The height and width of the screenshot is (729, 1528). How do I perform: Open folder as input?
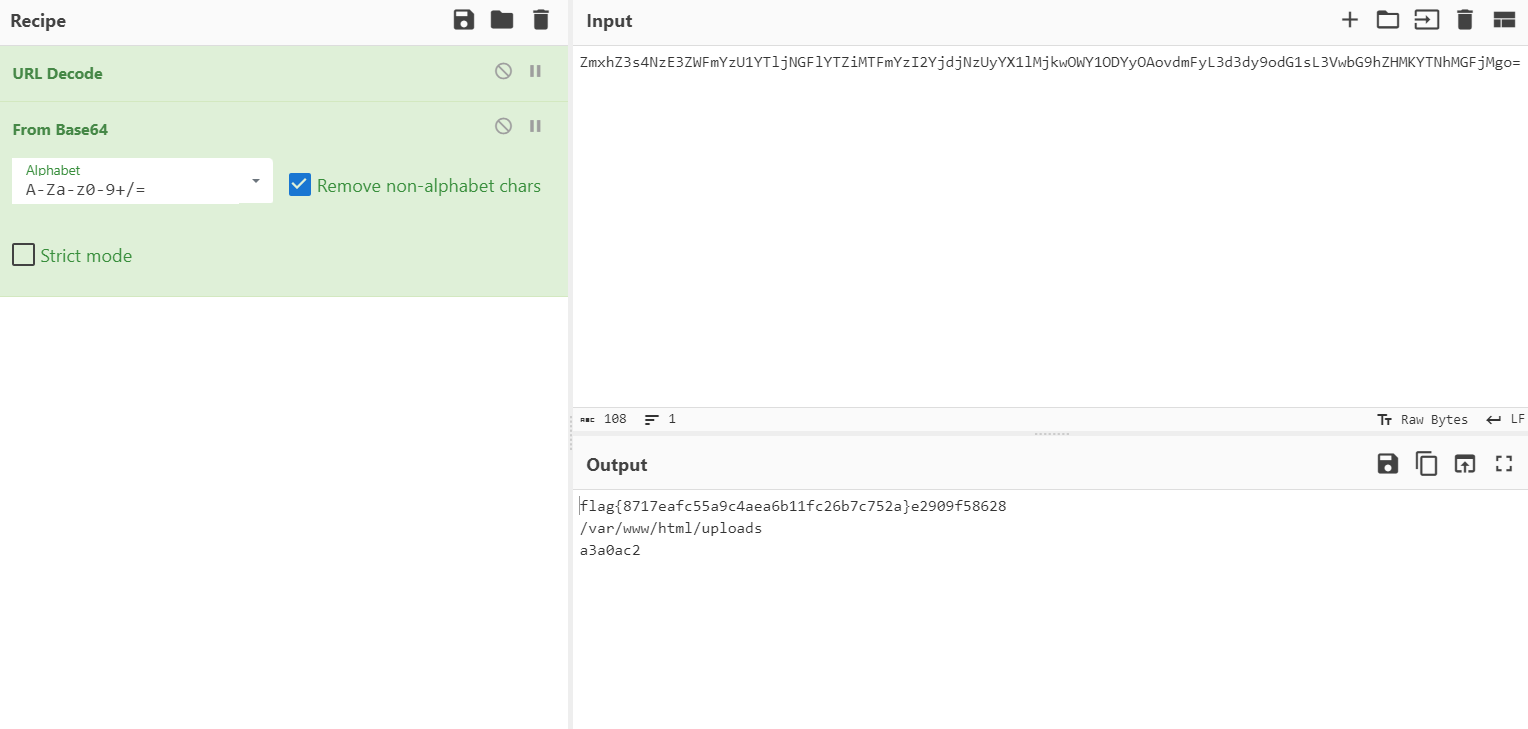click(1387, 20)
